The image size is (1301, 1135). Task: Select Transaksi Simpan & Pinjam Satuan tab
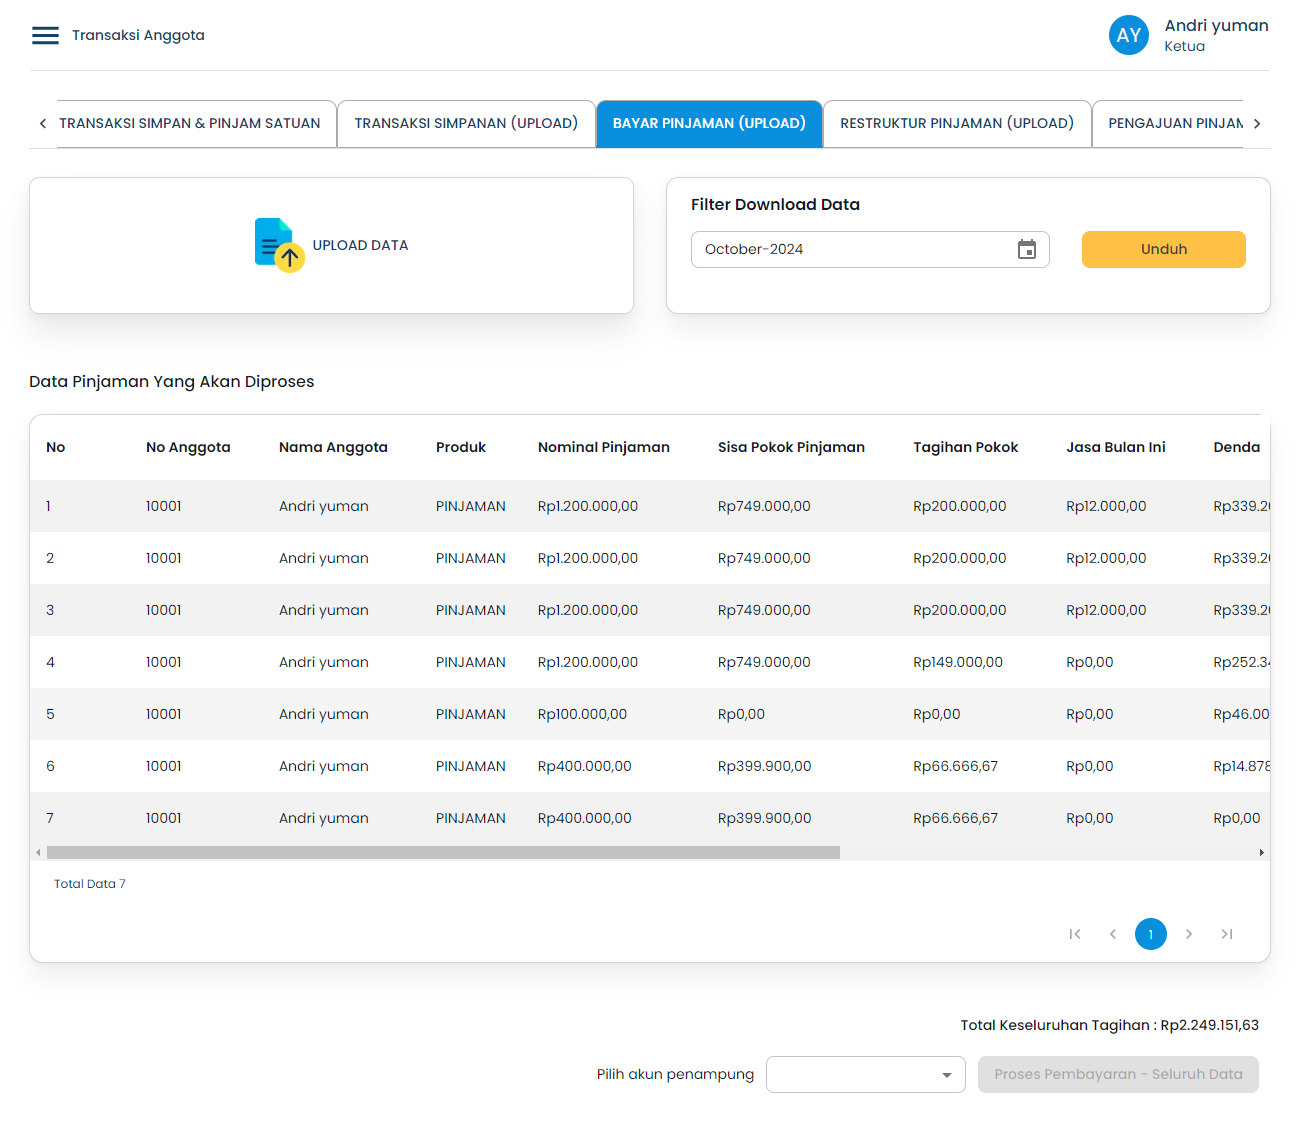point(190,124)
